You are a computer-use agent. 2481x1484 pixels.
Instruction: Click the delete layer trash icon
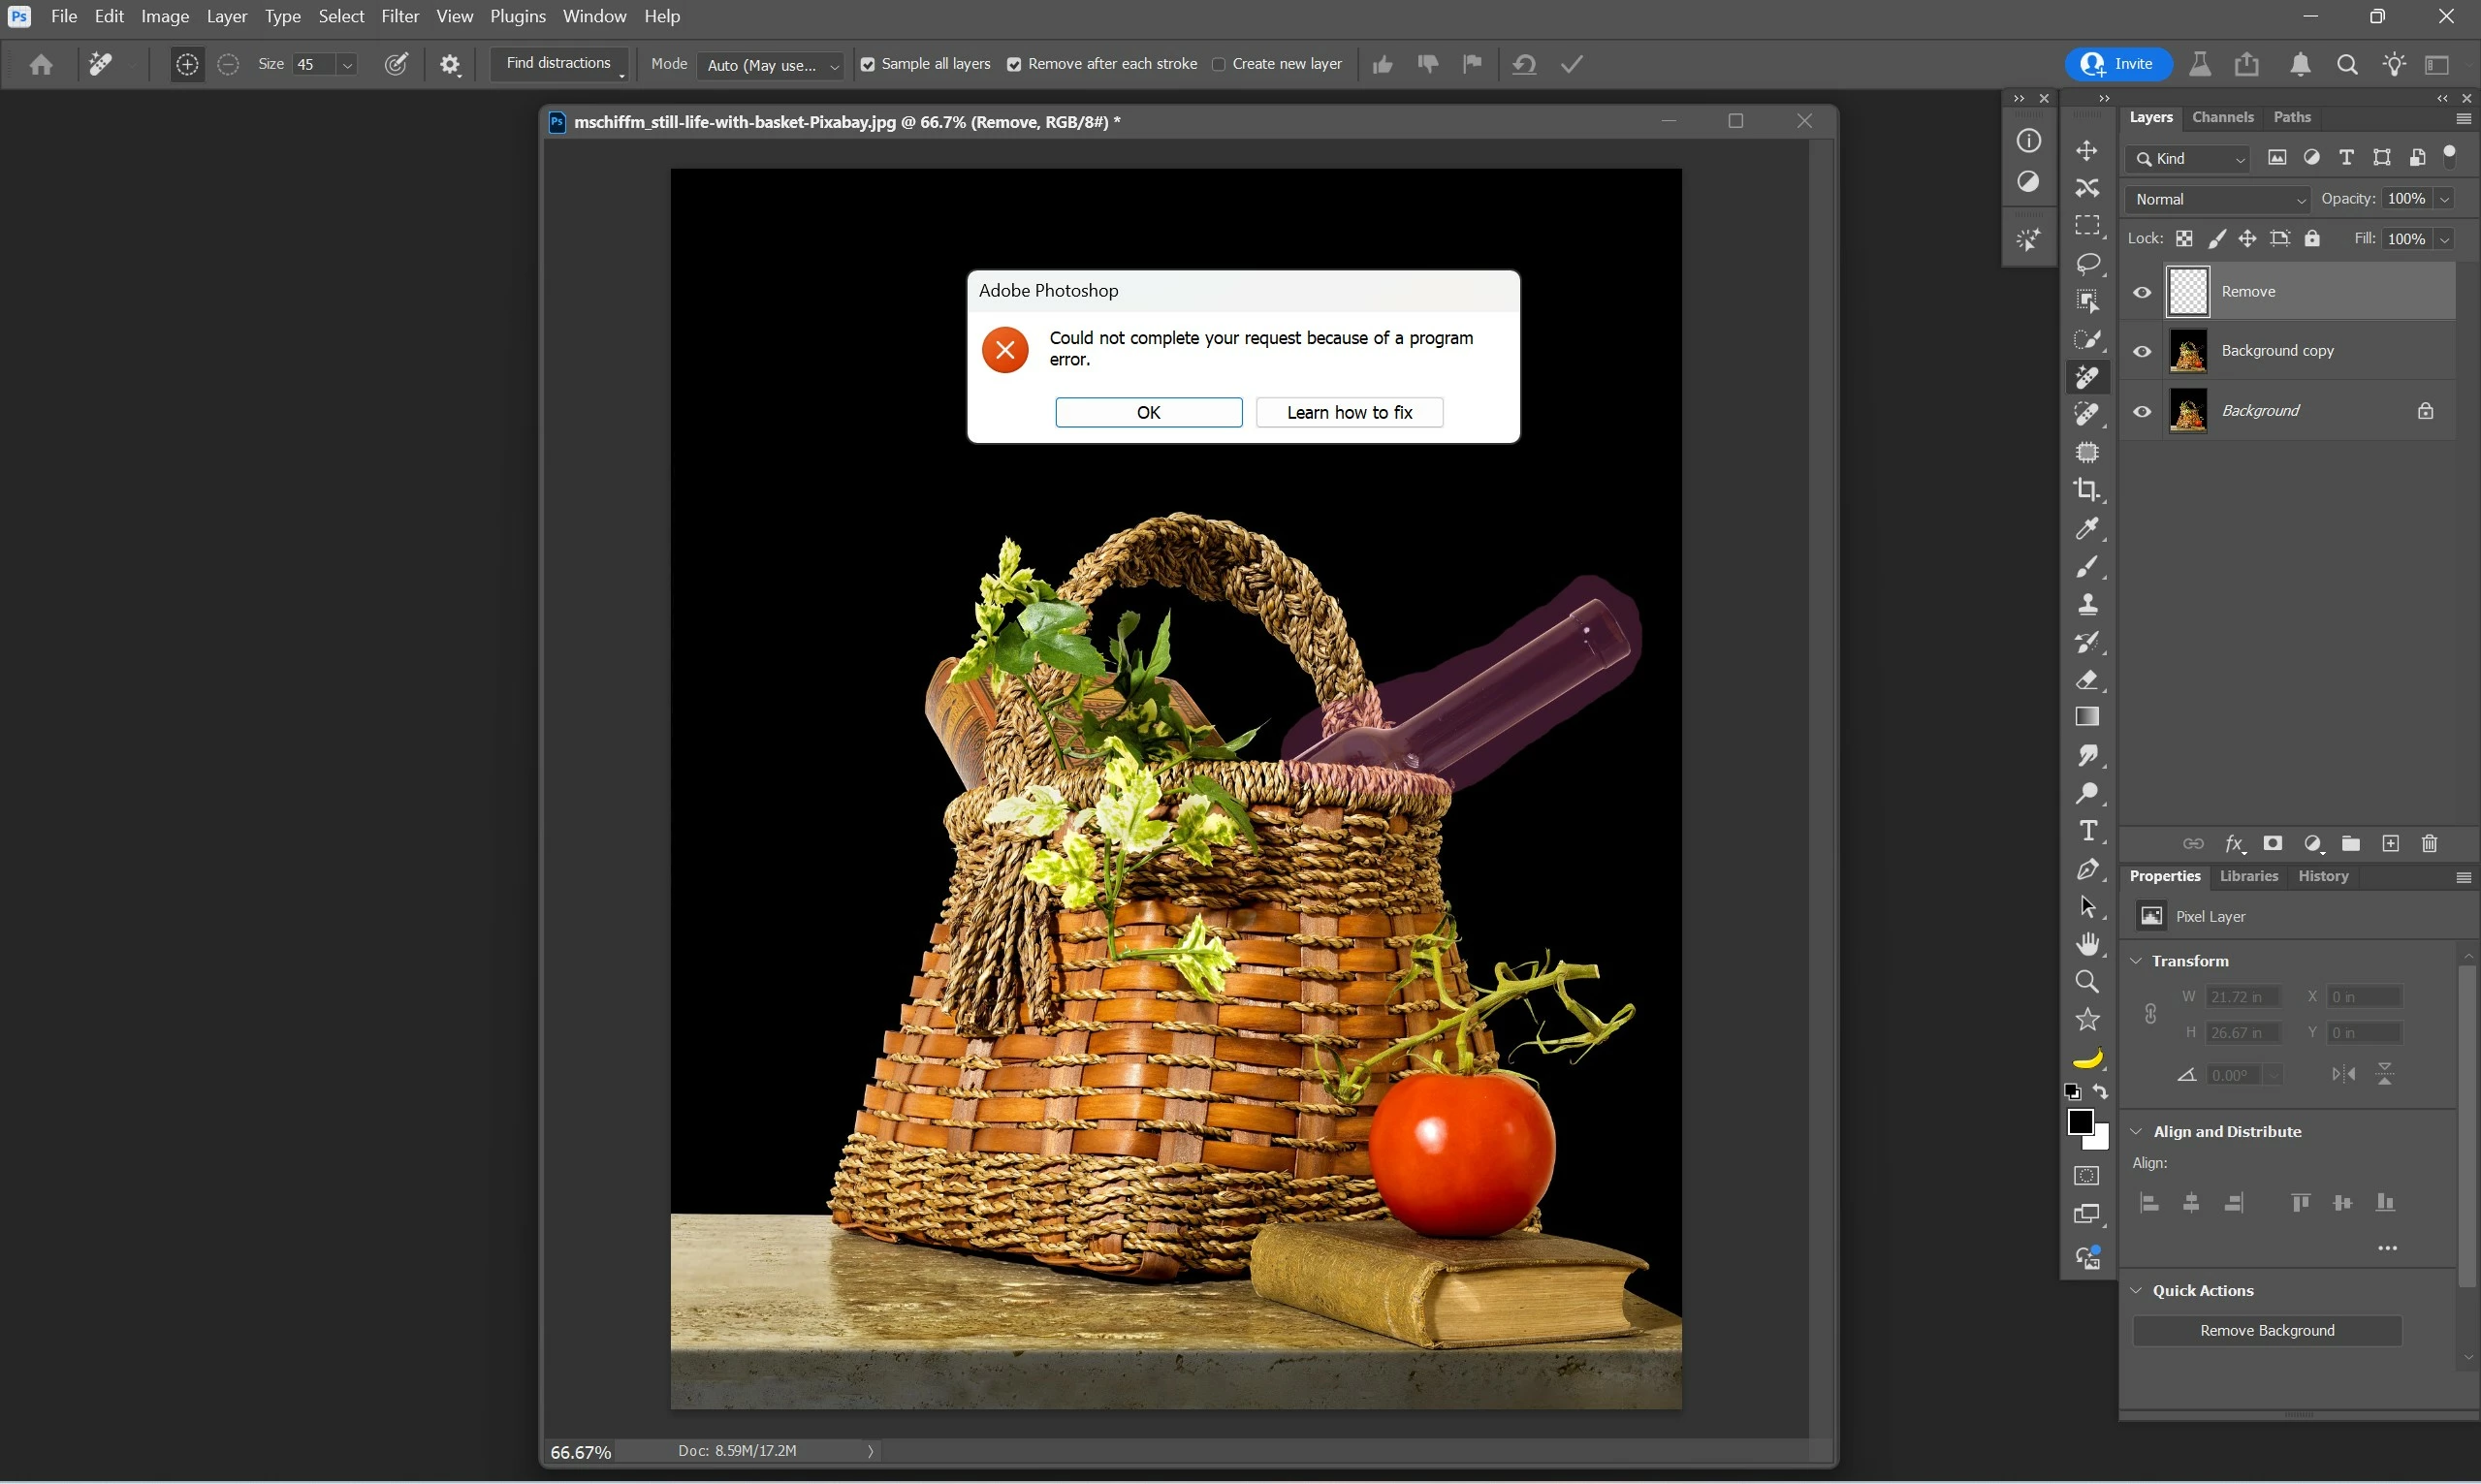[x=2429, y=844]
